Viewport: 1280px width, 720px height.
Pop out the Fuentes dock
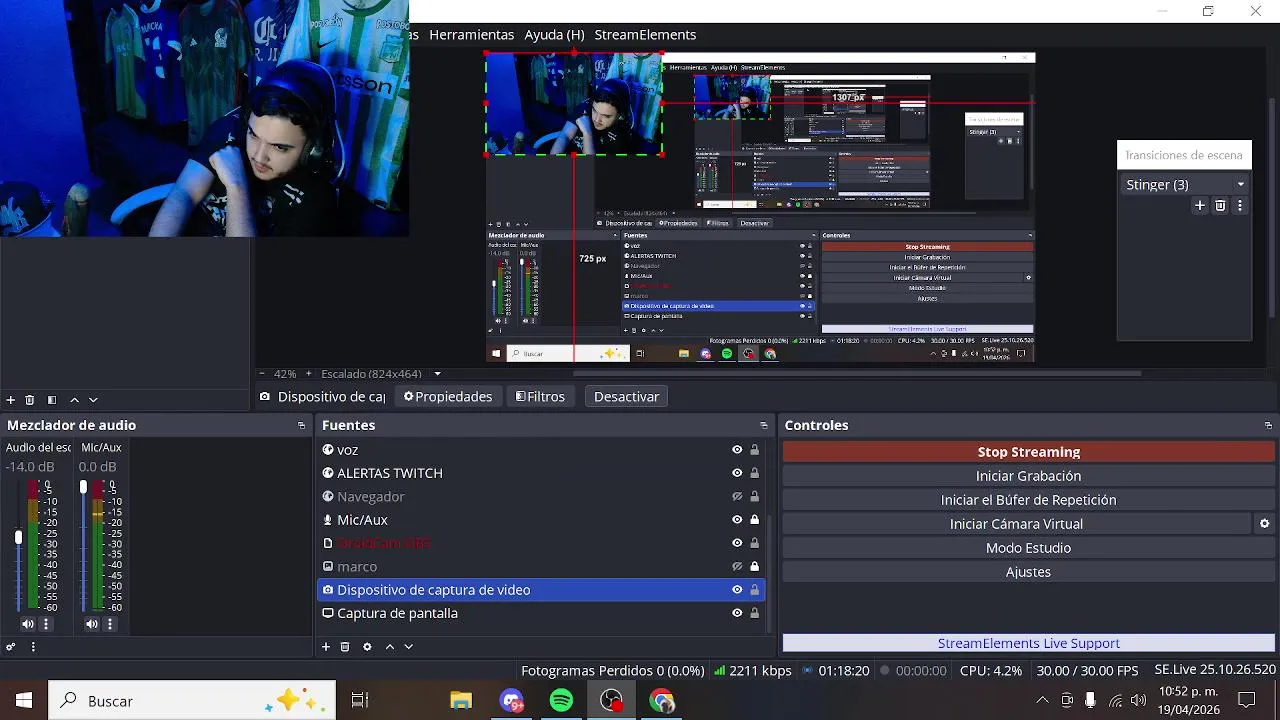764,426
